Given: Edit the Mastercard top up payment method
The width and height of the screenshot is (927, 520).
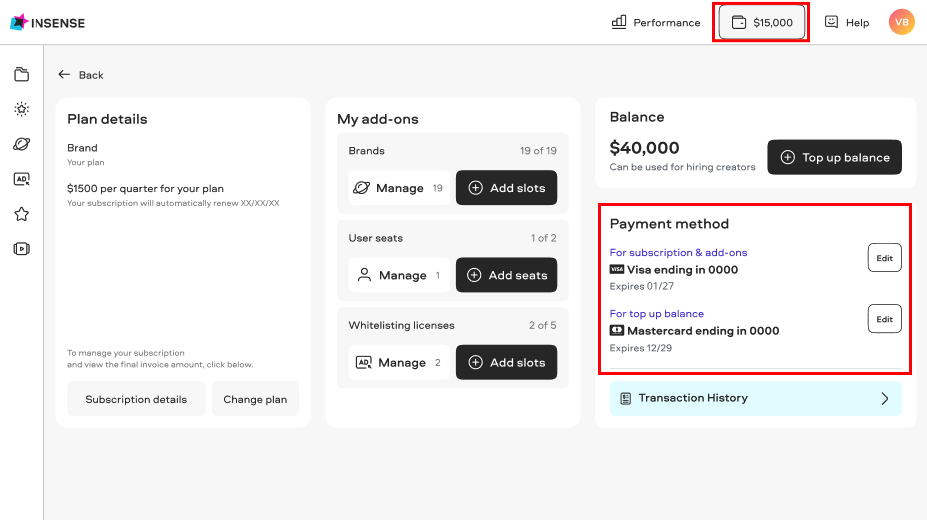Looking at the screenshot, I should click(884, 319).
